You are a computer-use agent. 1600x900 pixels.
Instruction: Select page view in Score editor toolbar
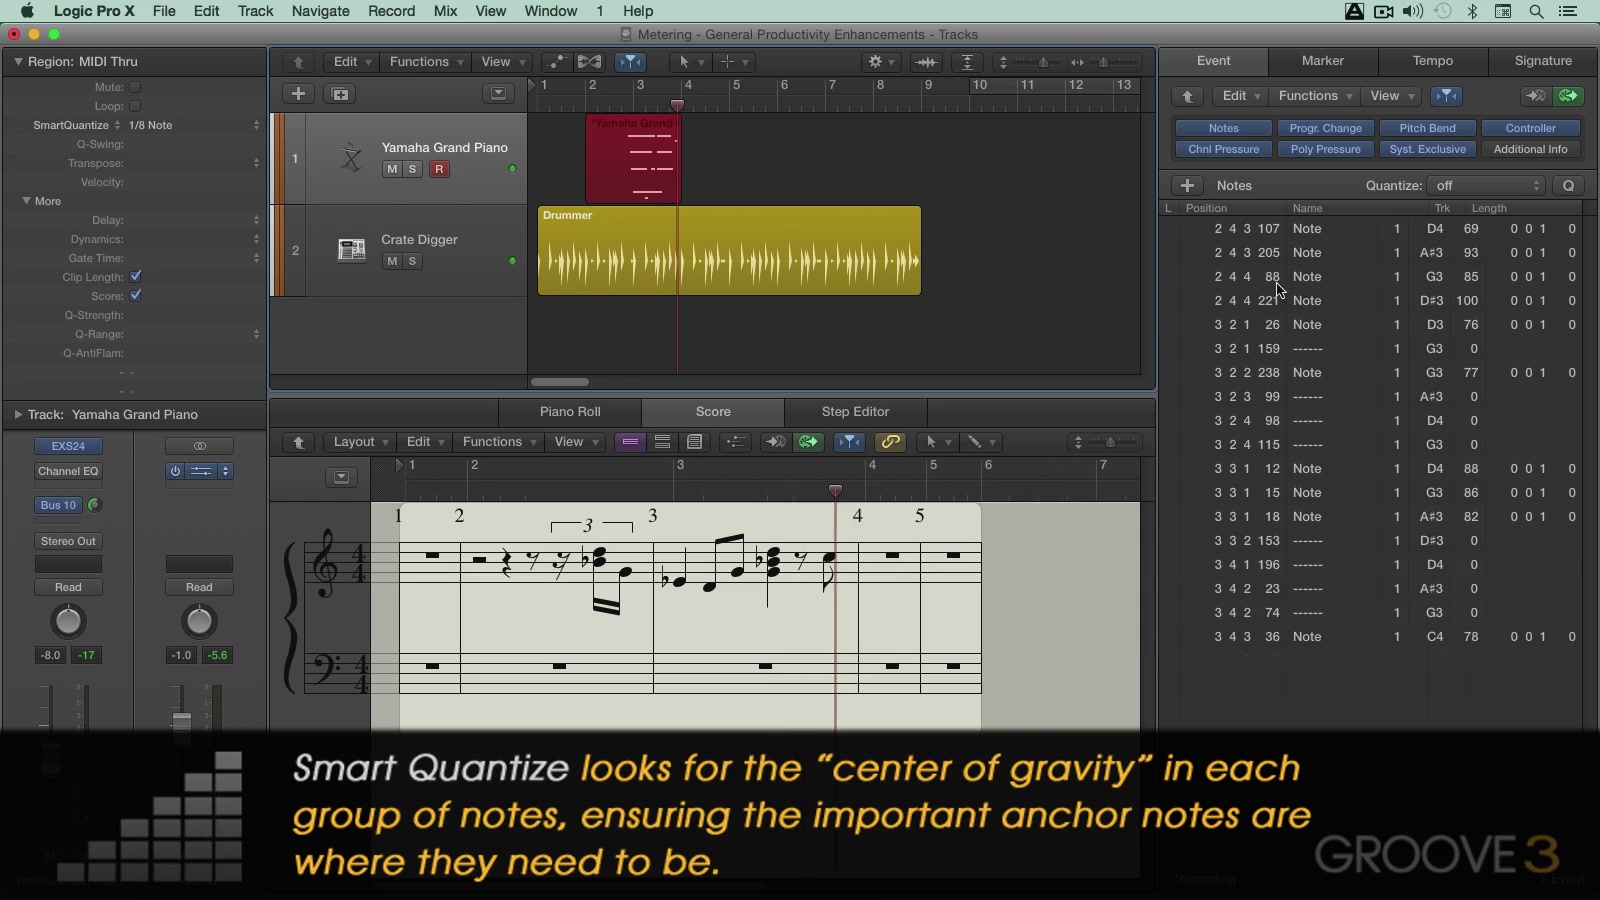694,442
